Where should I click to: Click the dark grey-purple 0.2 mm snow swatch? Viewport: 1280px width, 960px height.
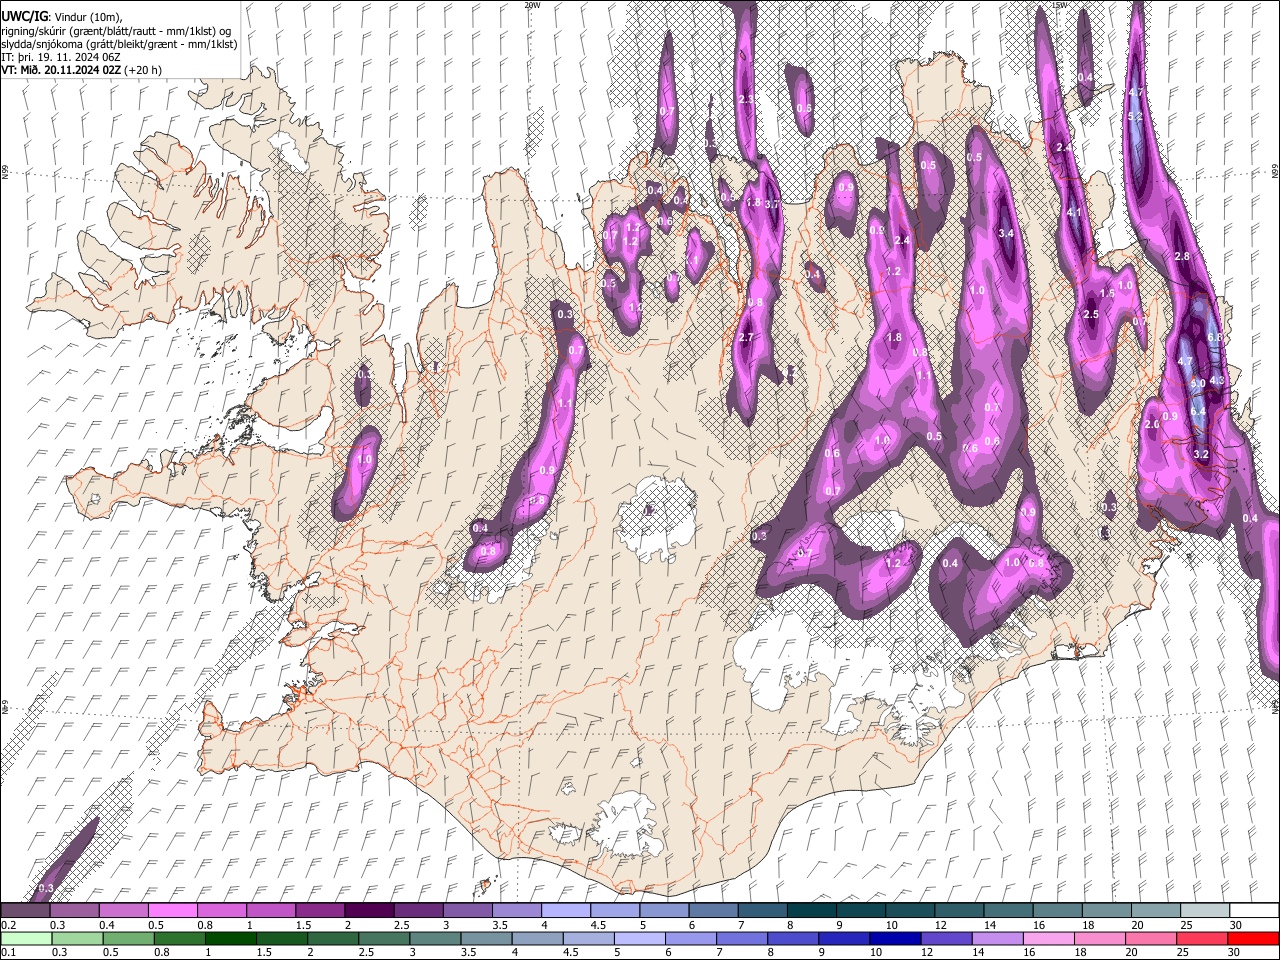pyautogui.click(x=25, y=910)
